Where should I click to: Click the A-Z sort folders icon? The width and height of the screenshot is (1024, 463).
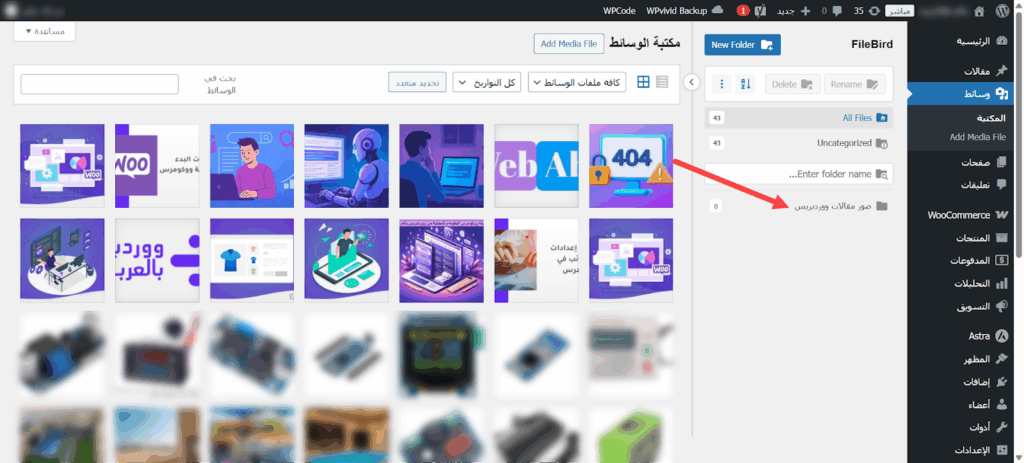[745, 84]
